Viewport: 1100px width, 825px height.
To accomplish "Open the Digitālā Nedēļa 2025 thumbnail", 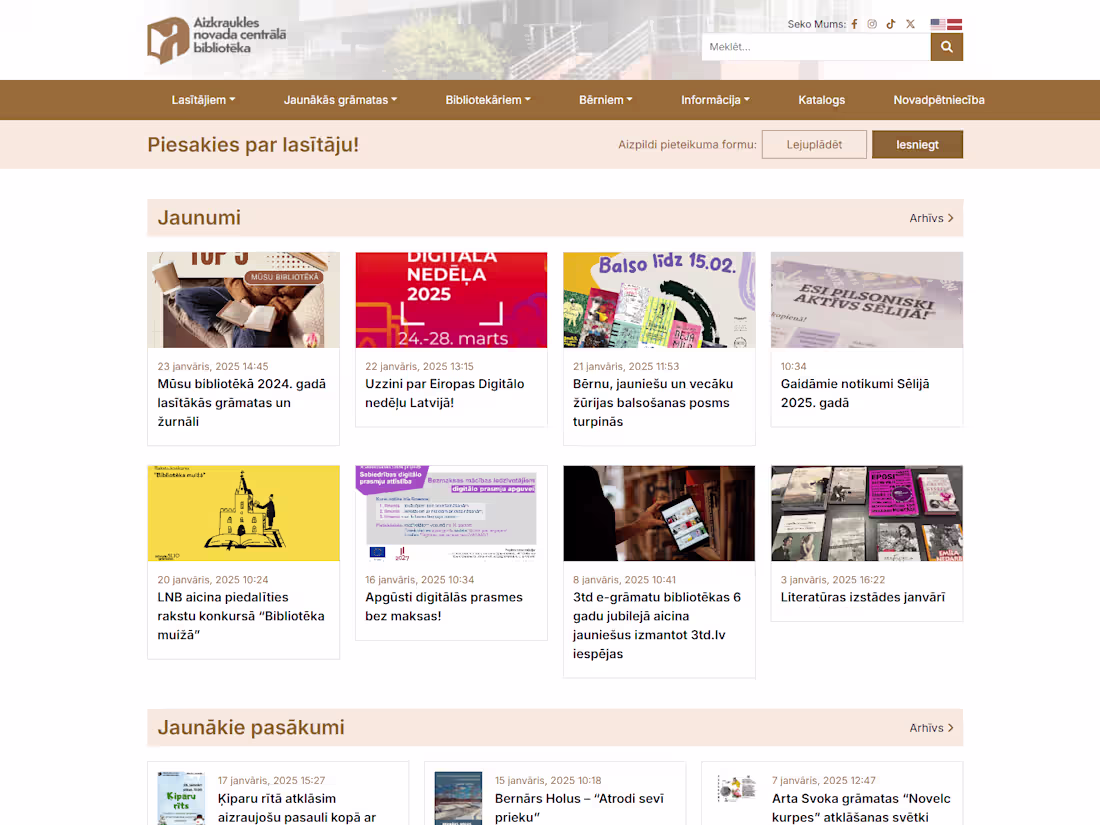I will [451, 300].
